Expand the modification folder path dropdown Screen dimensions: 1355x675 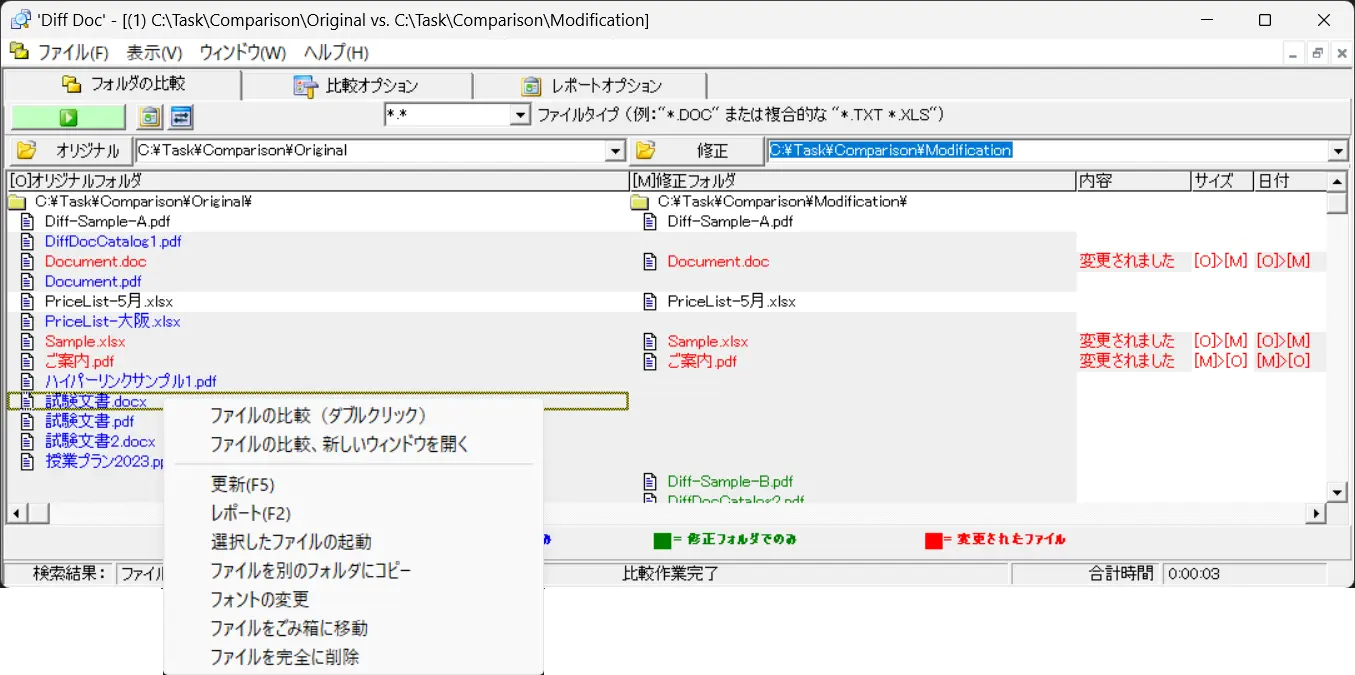1338,151
